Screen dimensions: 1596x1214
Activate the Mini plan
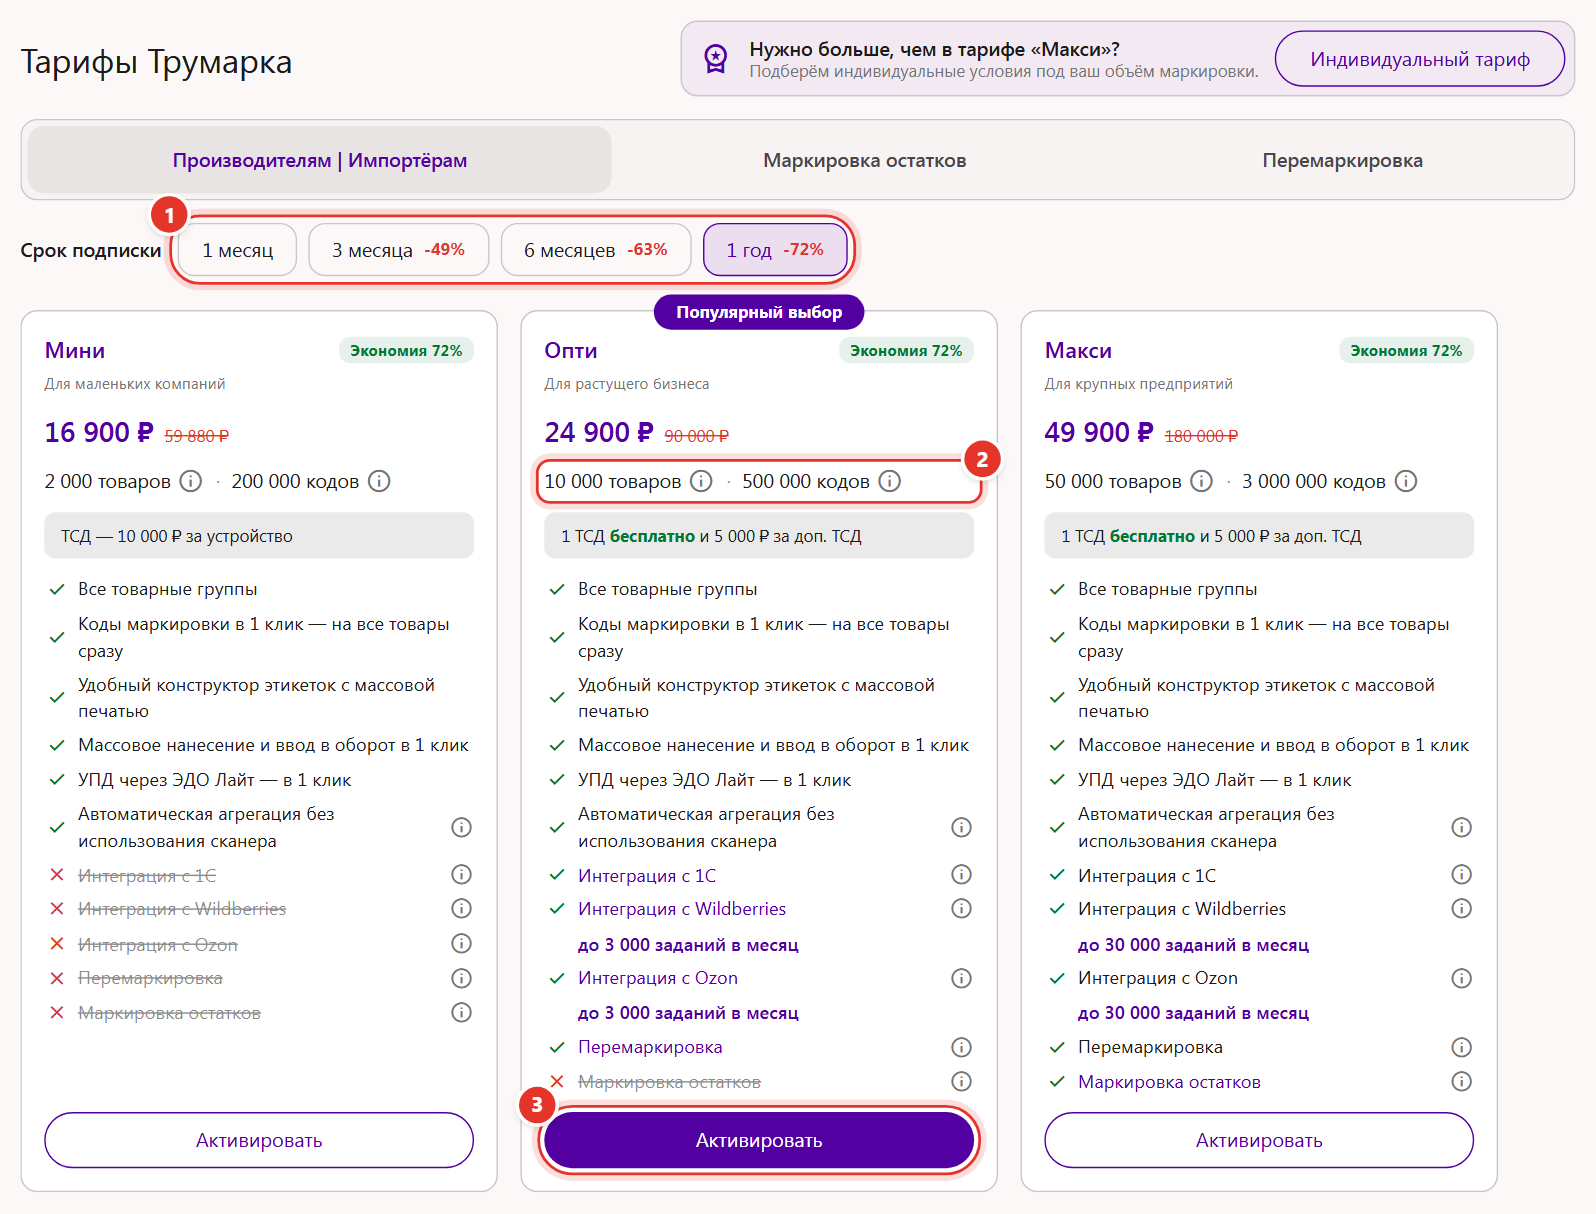[x=259, y=1140]
